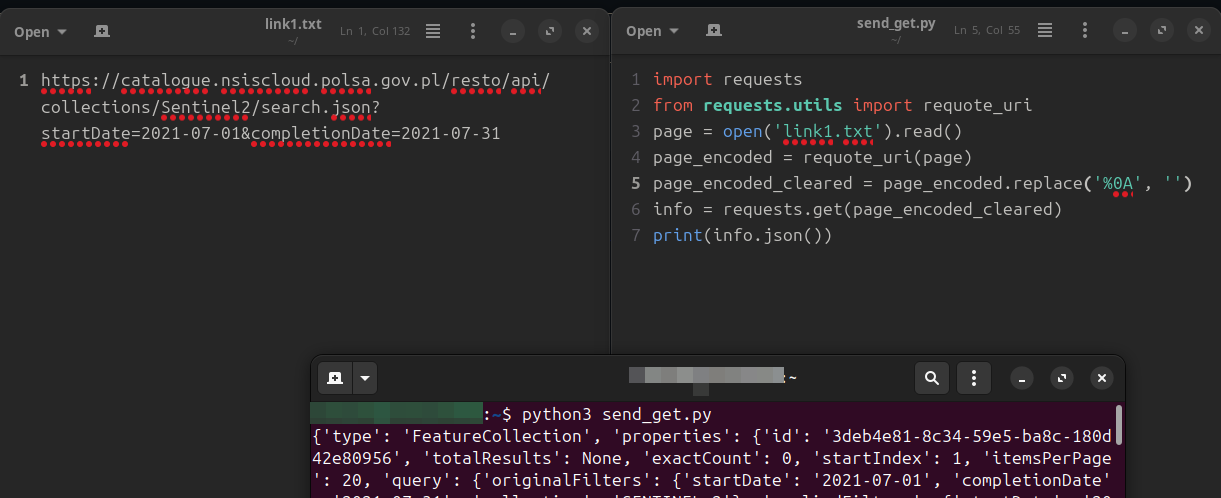Click the 'print(info.json())' line

click(742, 235)
